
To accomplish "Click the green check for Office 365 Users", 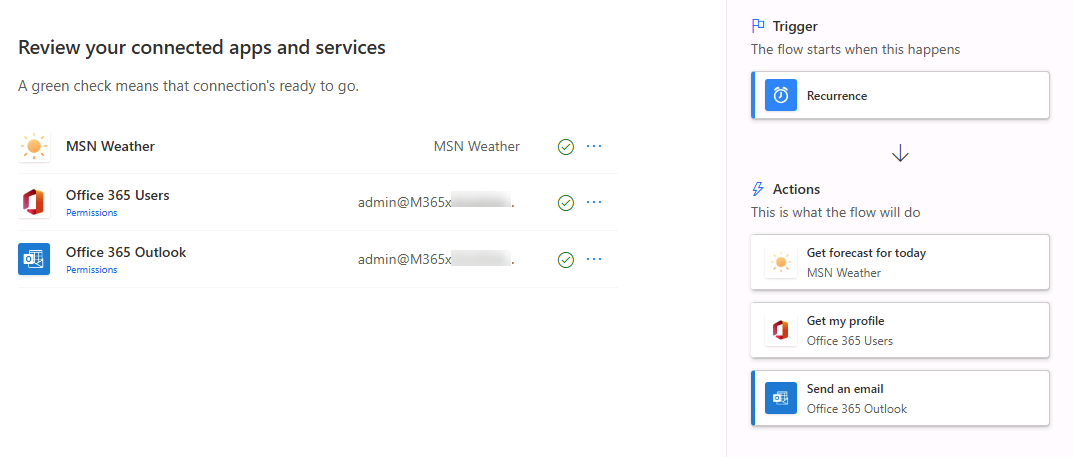I will tap(565, 203).
